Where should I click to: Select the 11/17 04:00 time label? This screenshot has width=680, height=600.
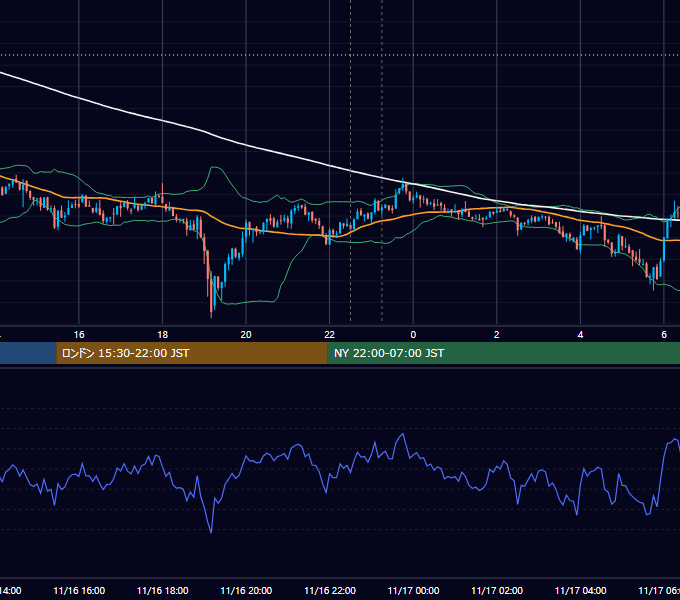(580, 590)
